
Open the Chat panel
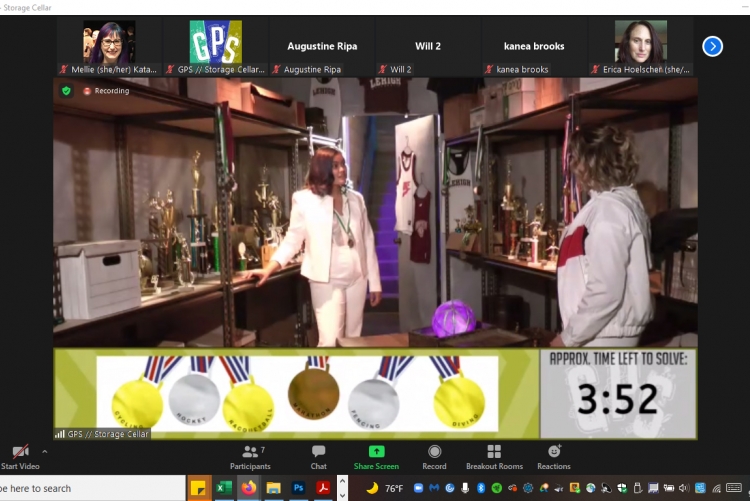click(318, 457)
